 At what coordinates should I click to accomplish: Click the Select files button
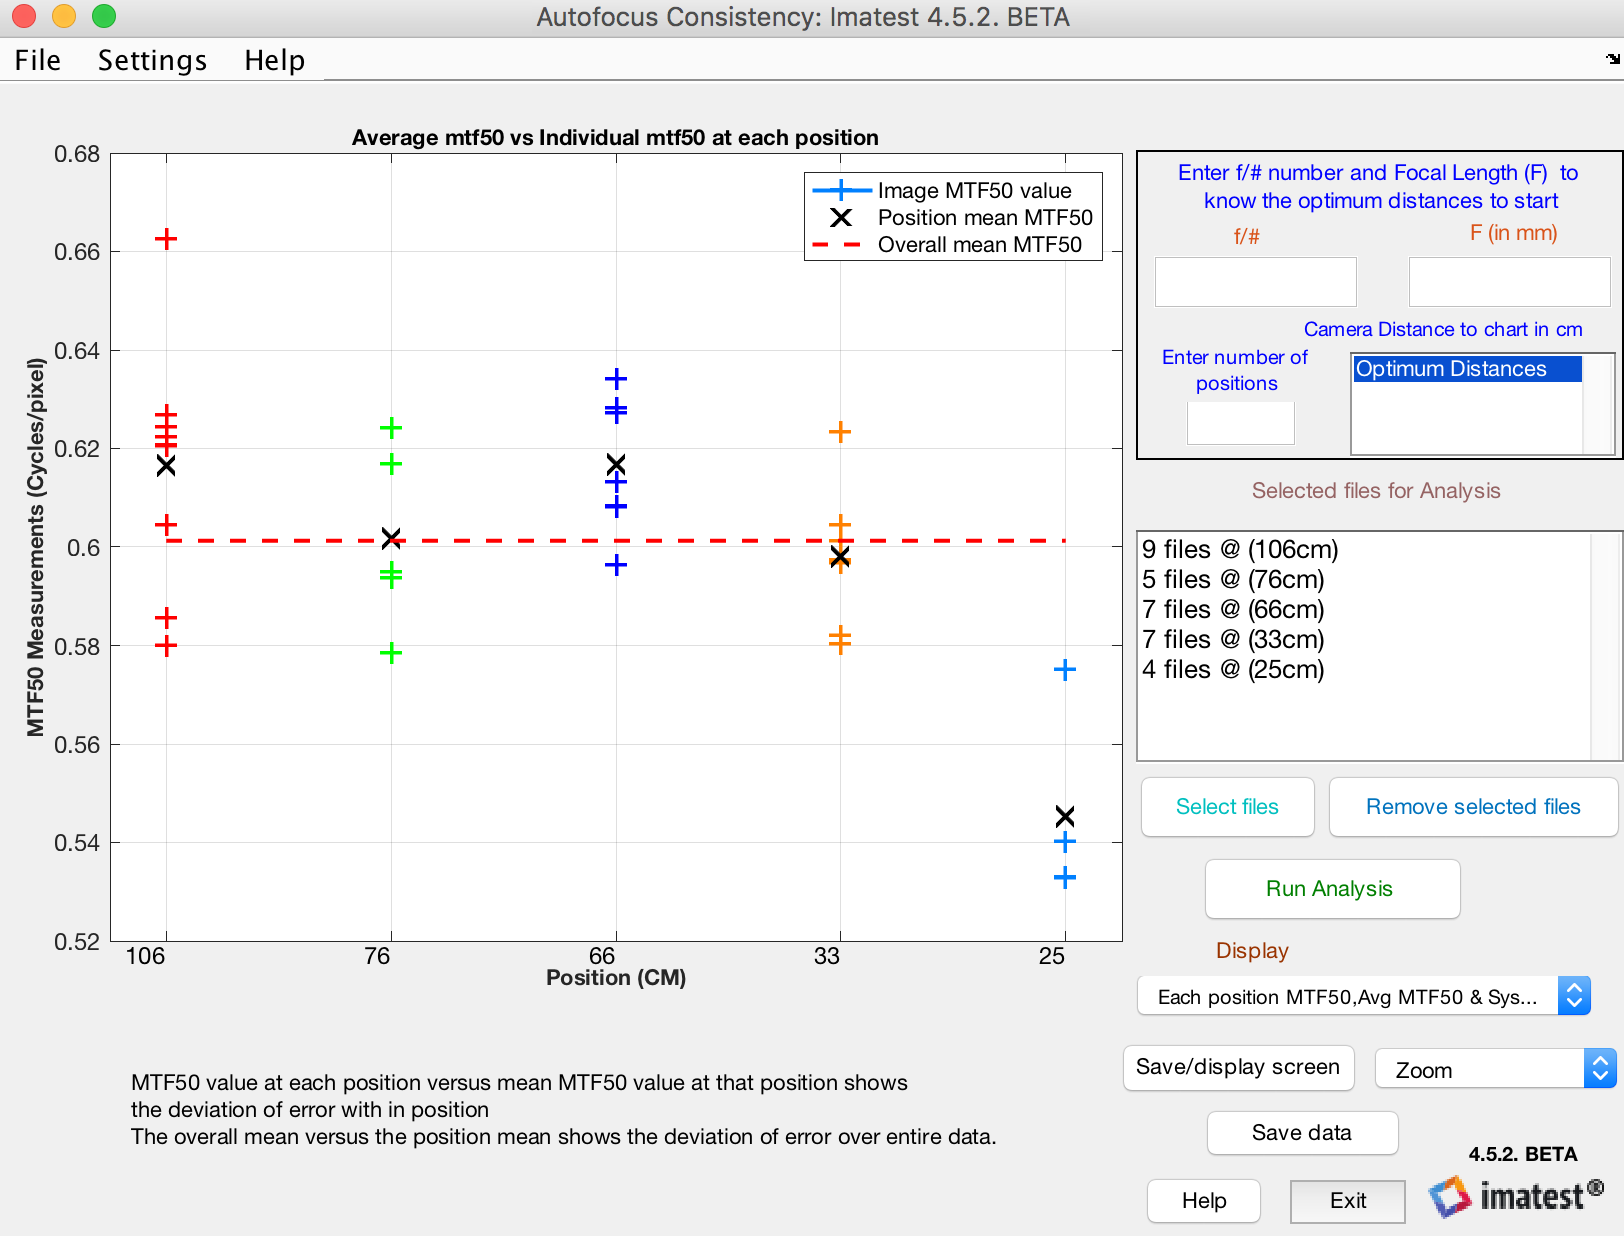1227,807
